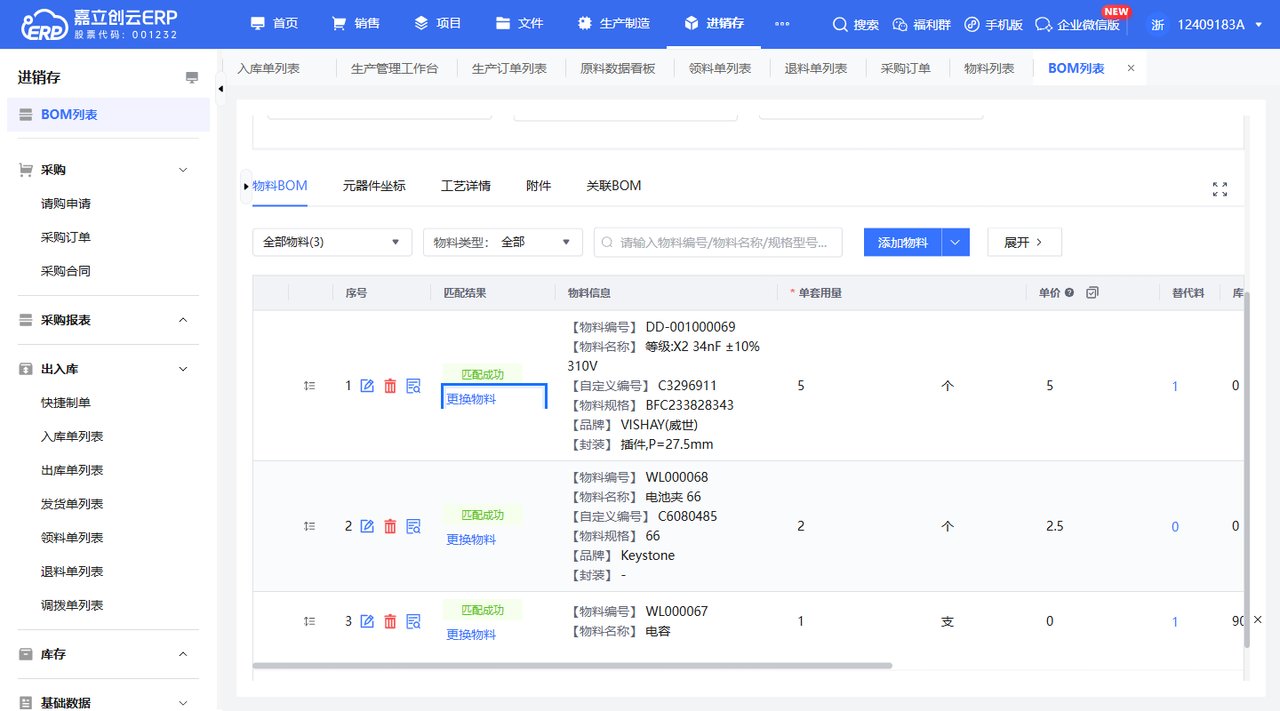
Task: Click the 单价 help question icon
Action: click(1069, 293)
